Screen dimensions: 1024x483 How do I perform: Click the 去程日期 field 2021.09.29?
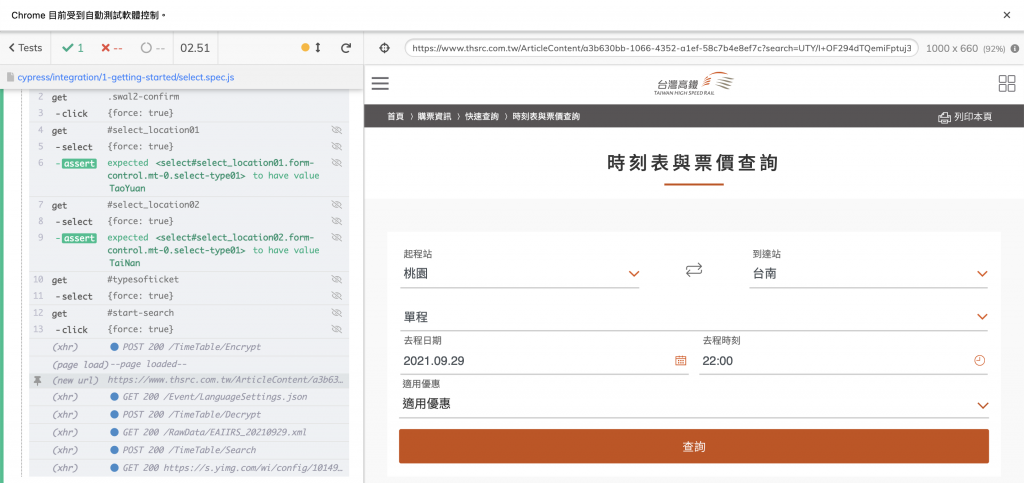point(545,360)
